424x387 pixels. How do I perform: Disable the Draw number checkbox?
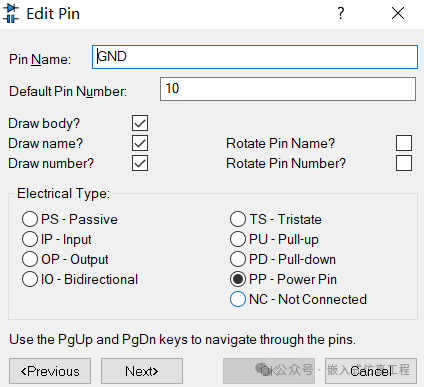140,163
